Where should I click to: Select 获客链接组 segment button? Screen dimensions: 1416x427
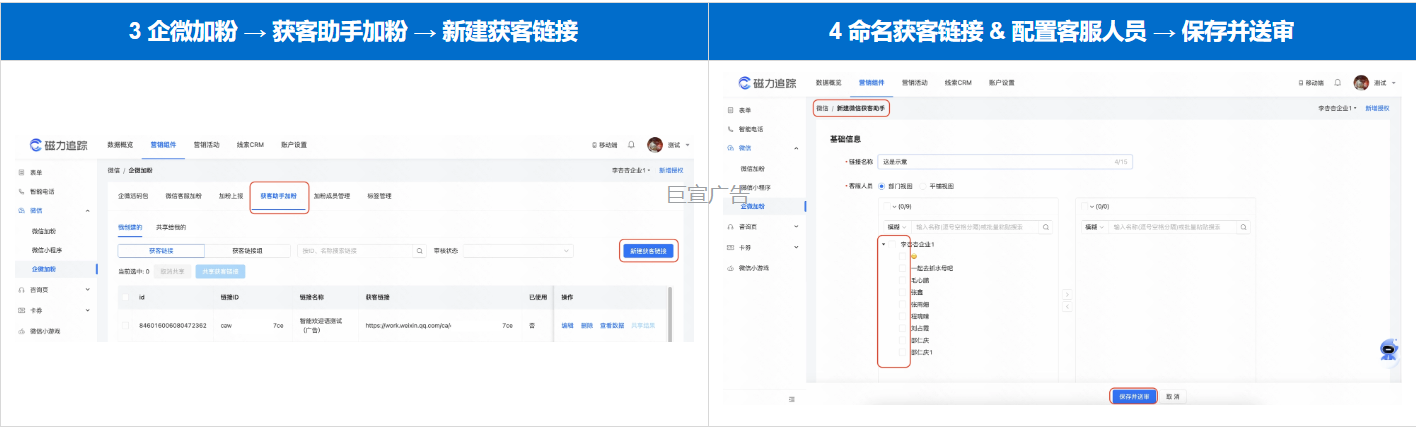tap(247, 251)
